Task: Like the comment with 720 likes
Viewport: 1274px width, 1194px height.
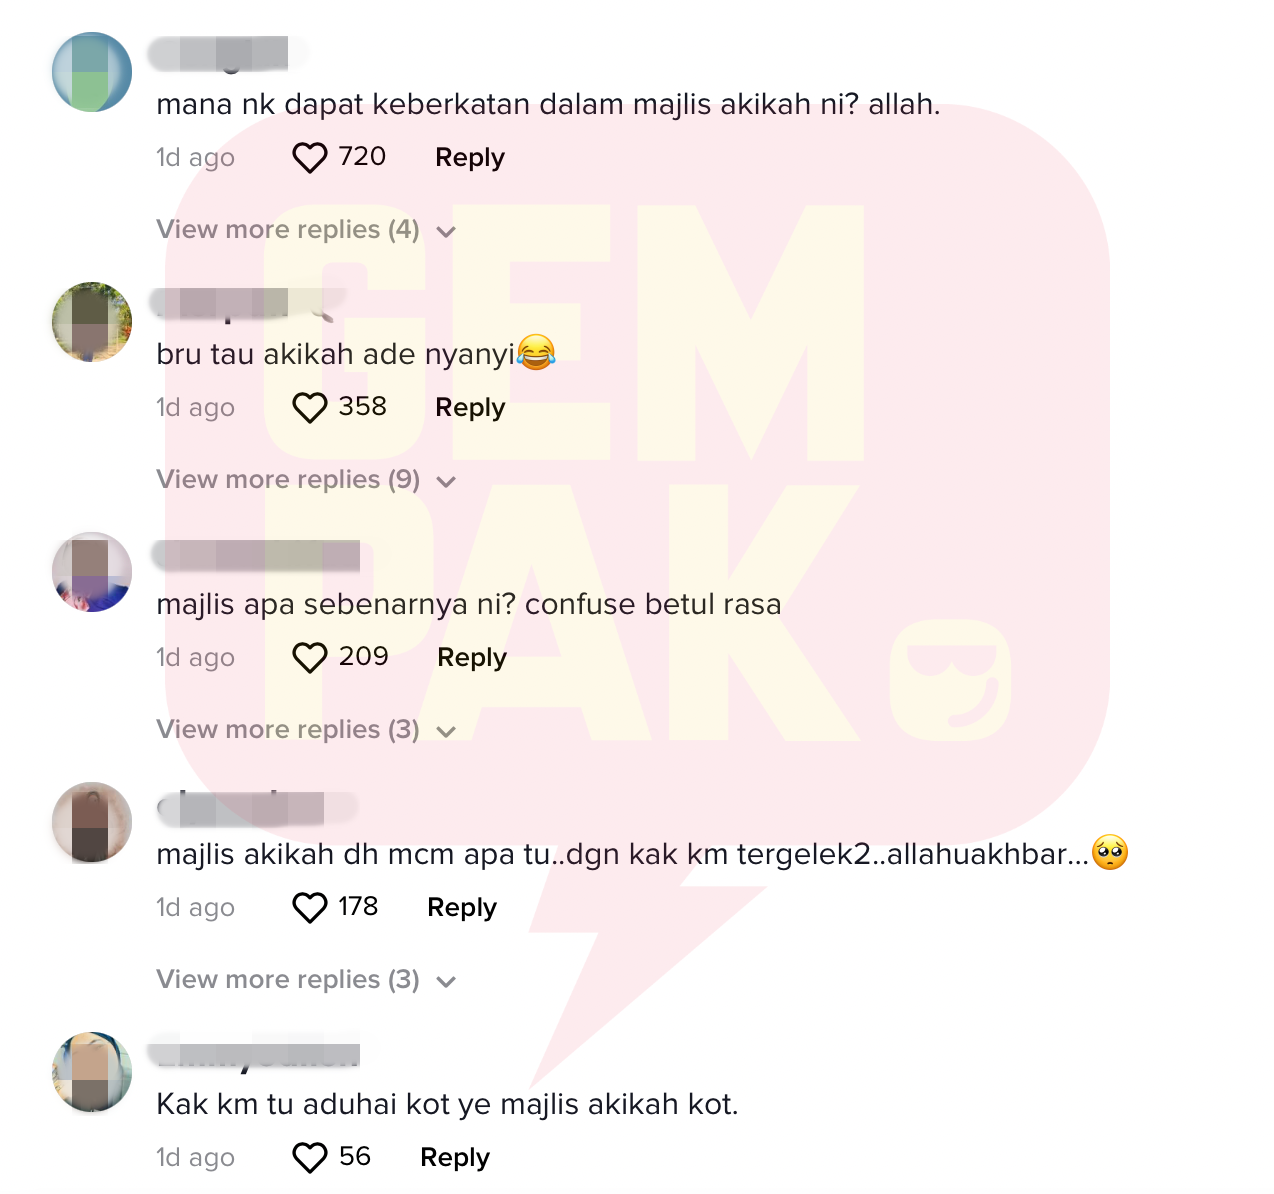Action: [x=309, y=157]
